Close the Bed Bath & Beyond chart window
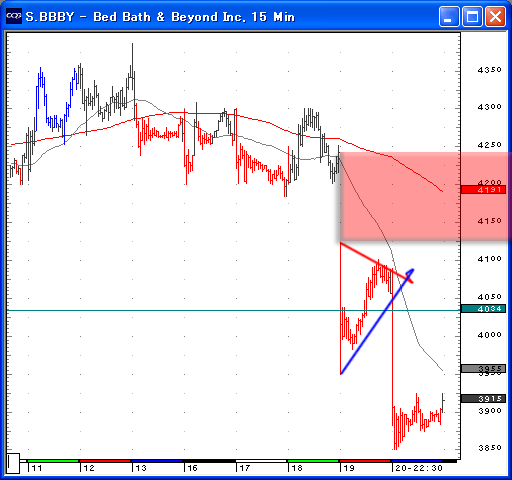512x480 pixels. click(x=495, y=16)
